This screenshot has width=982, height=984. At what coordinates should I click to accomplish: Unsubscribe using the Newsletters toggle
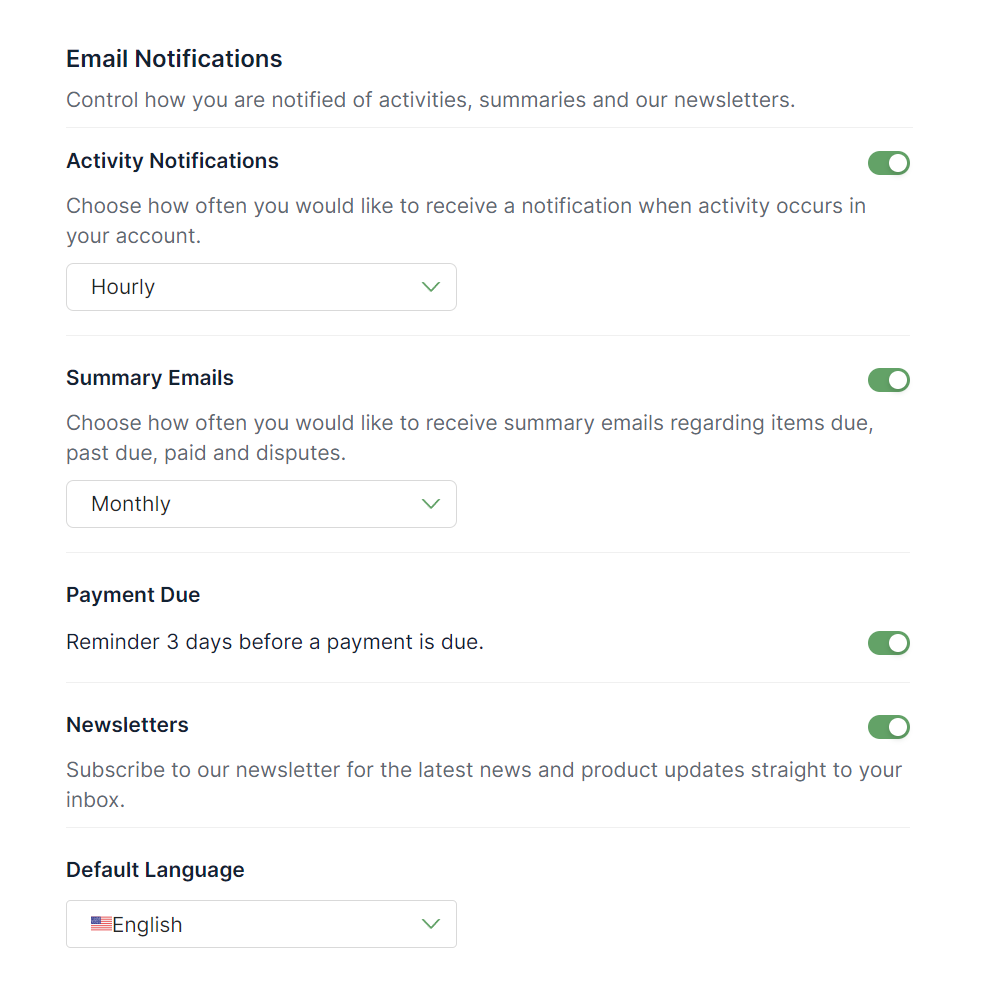pos(889,727)
